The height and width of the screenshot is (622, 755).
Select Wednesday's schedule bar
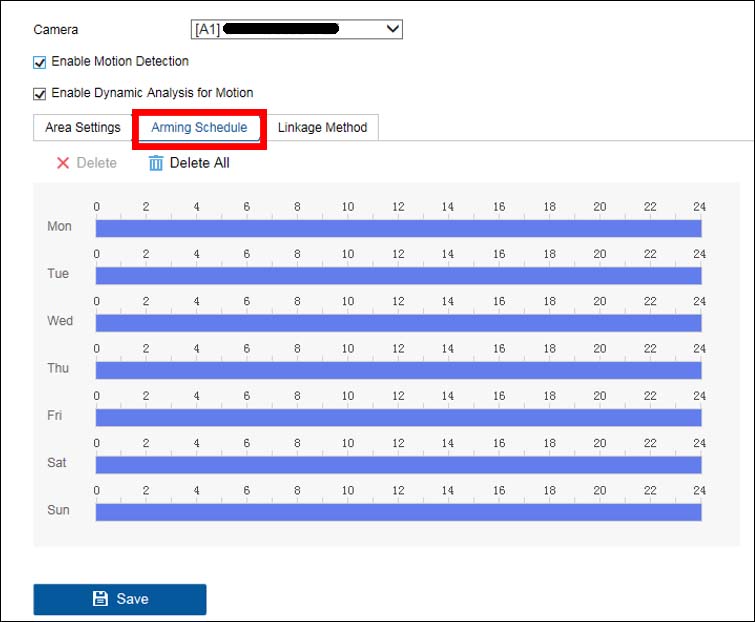click(398, 323)
